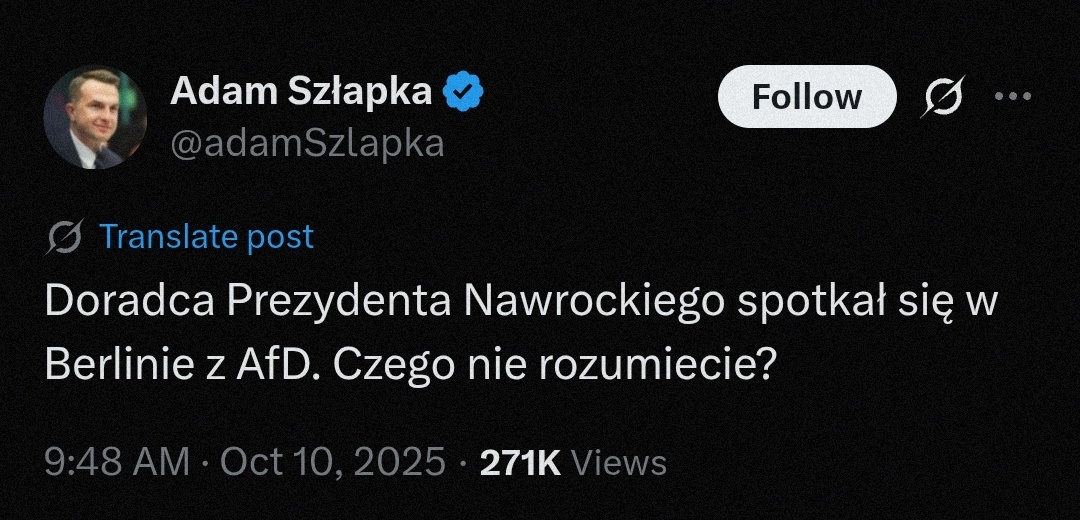Click the Adam Szłapka display name
Screen dimensions: 1080x520
point(302,92)
